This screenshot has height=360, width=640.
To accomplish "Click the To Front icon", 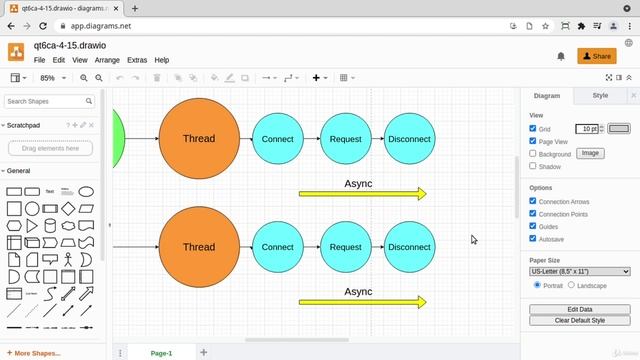I will click(x=178, y=78).
